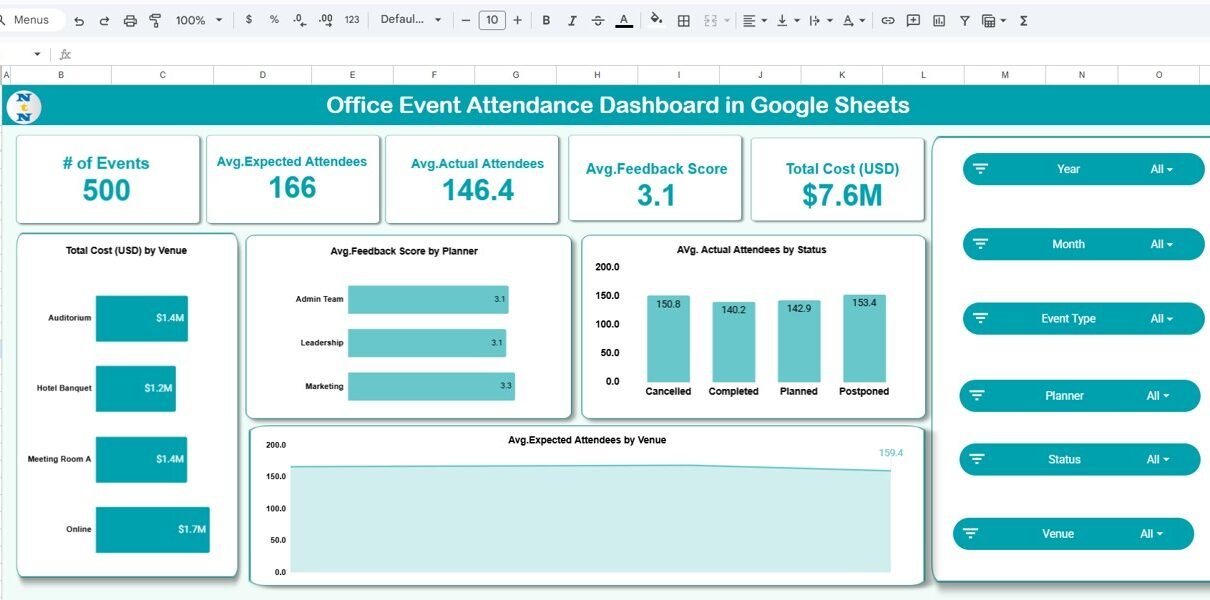Click the font size input field
Image resolution: width=1210 pixels, height=600 pixels.
(x=491, y=20)
